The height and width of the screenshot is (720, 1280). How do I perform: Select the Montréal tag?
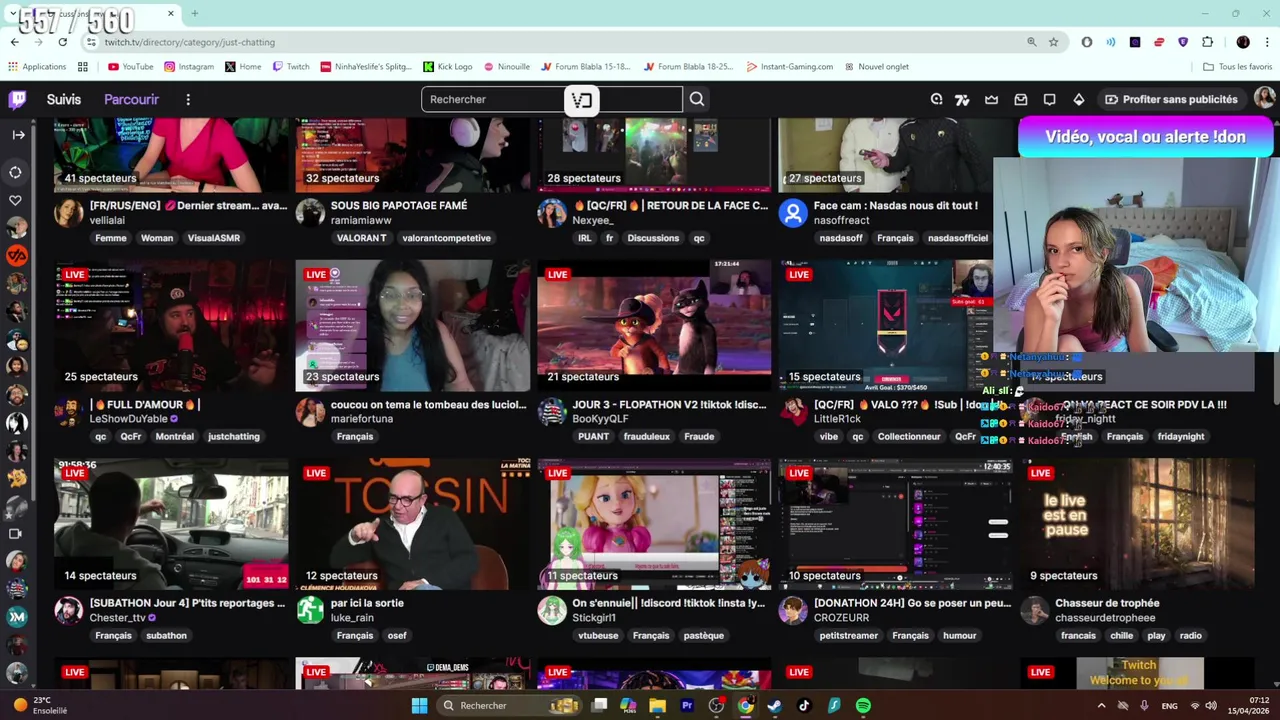175,436
